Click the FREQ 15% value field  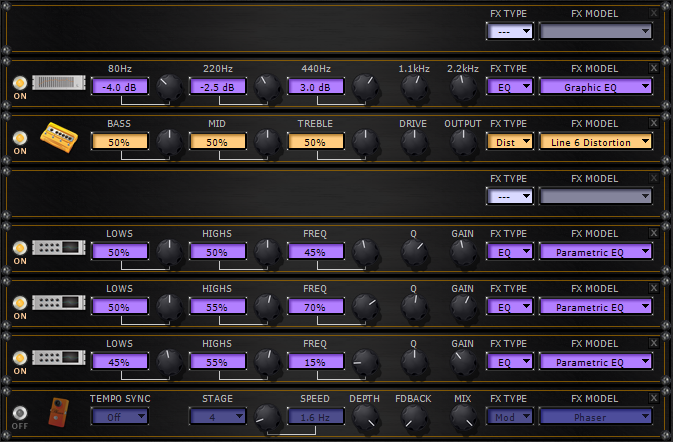click(x=315, y=361)
